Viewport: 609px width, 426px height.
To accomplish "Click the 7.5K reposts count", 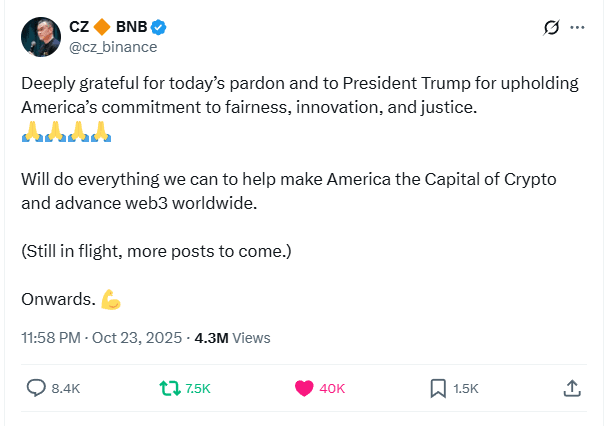I will coord(198,388).
